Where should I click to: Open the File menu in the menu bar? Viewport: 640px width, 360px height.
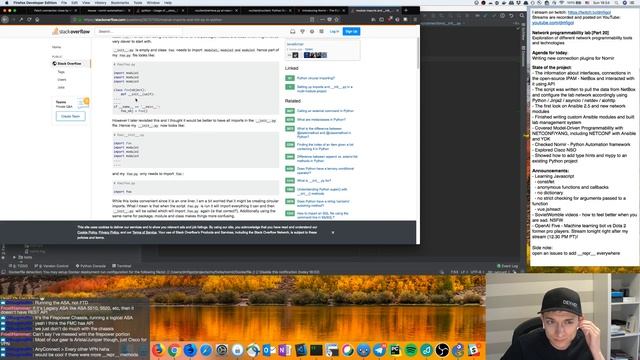[64, 2]
